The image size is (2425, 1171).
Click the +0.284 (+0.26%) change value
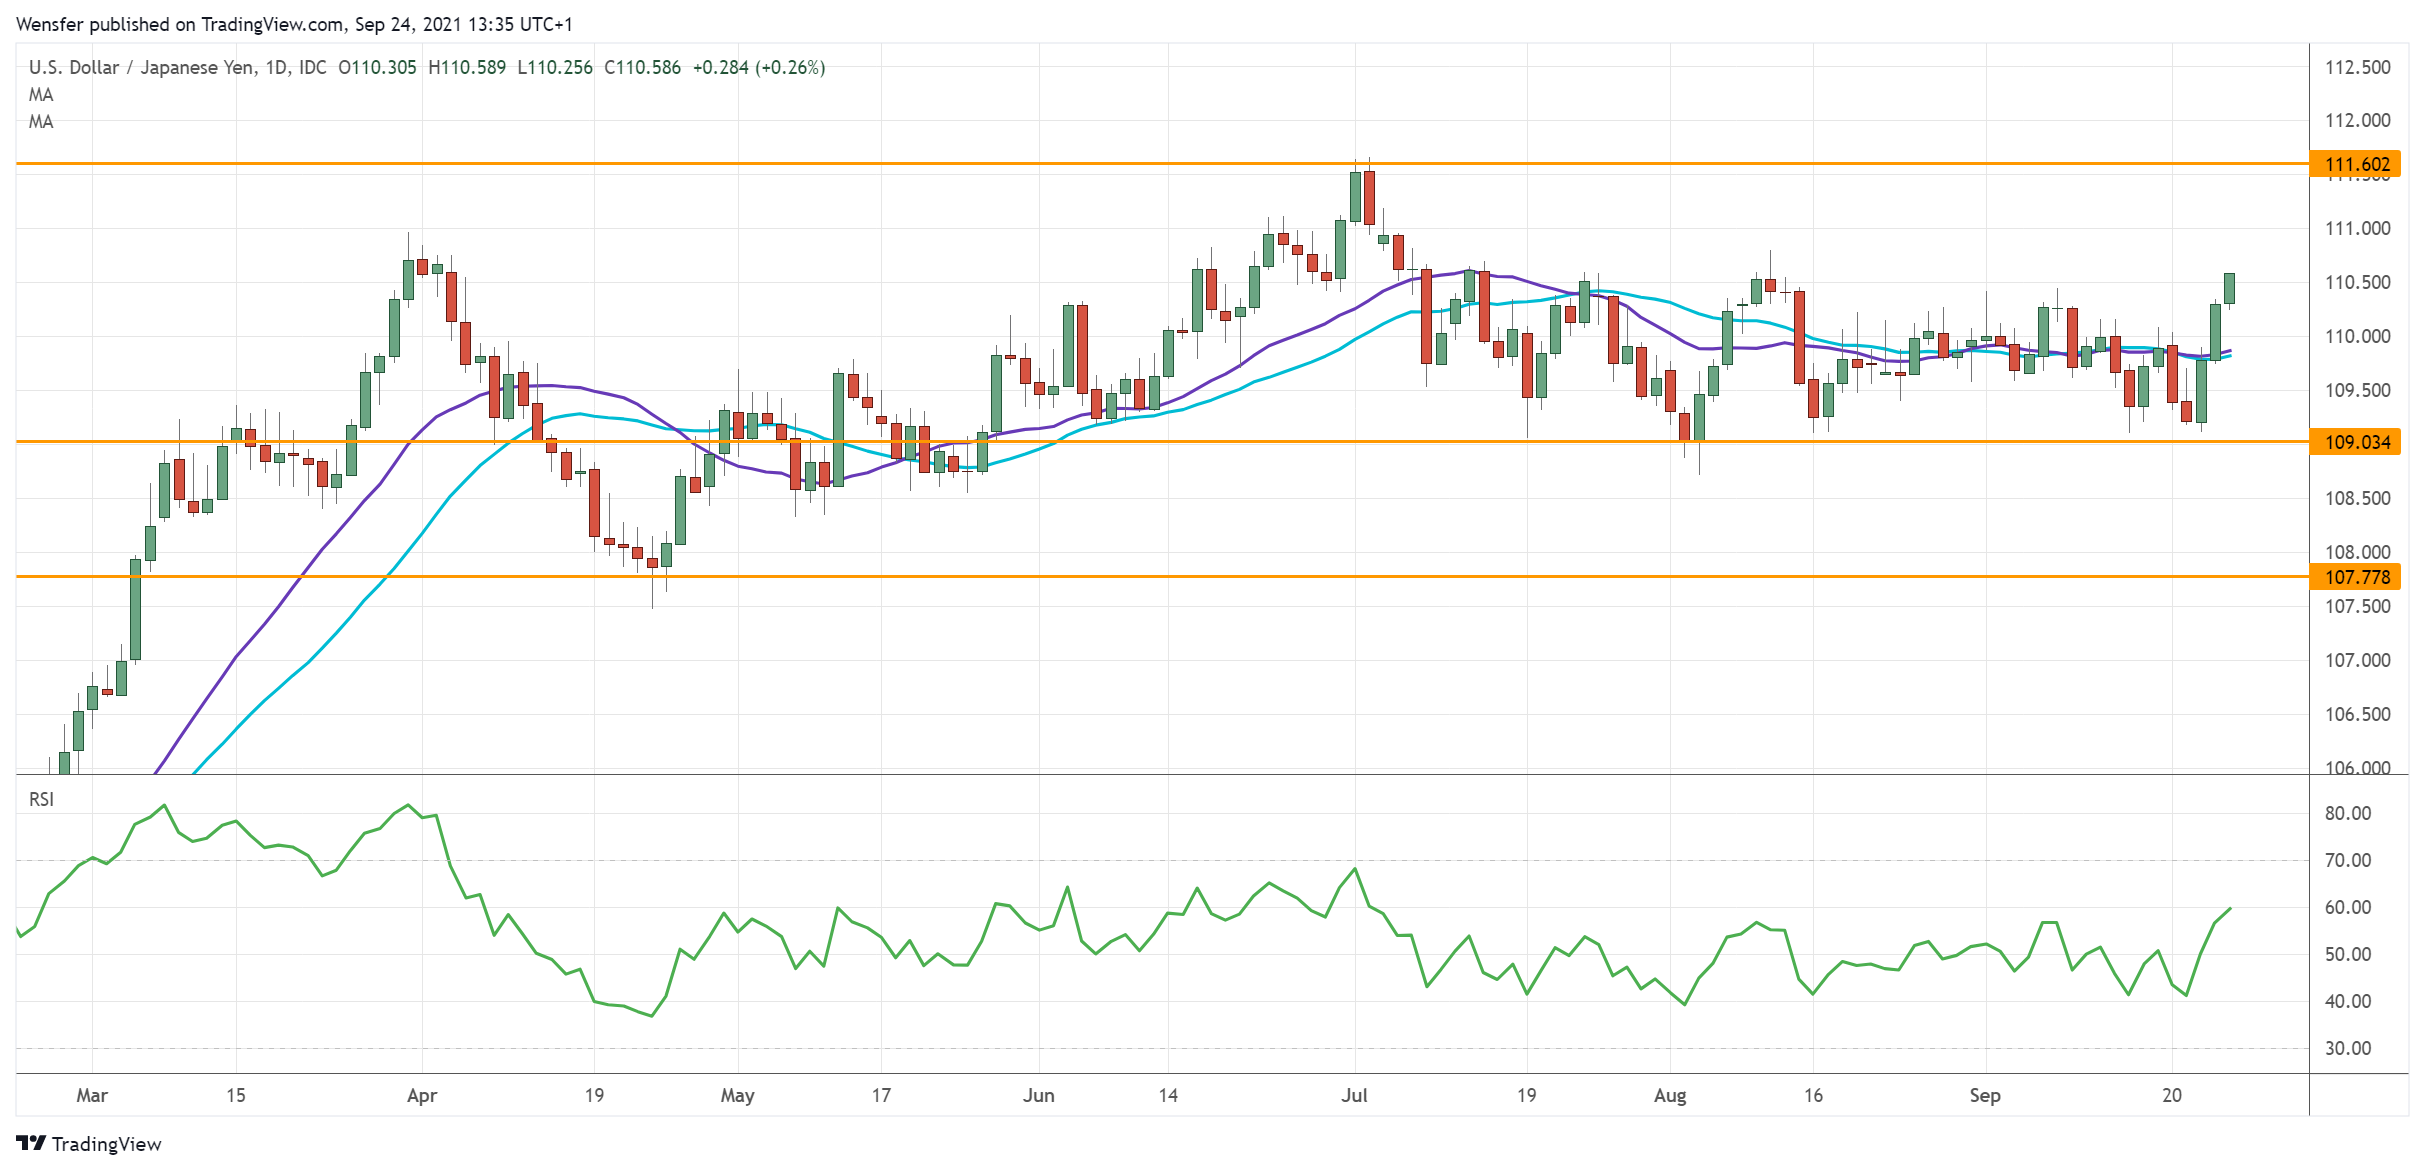click(758, 67)
